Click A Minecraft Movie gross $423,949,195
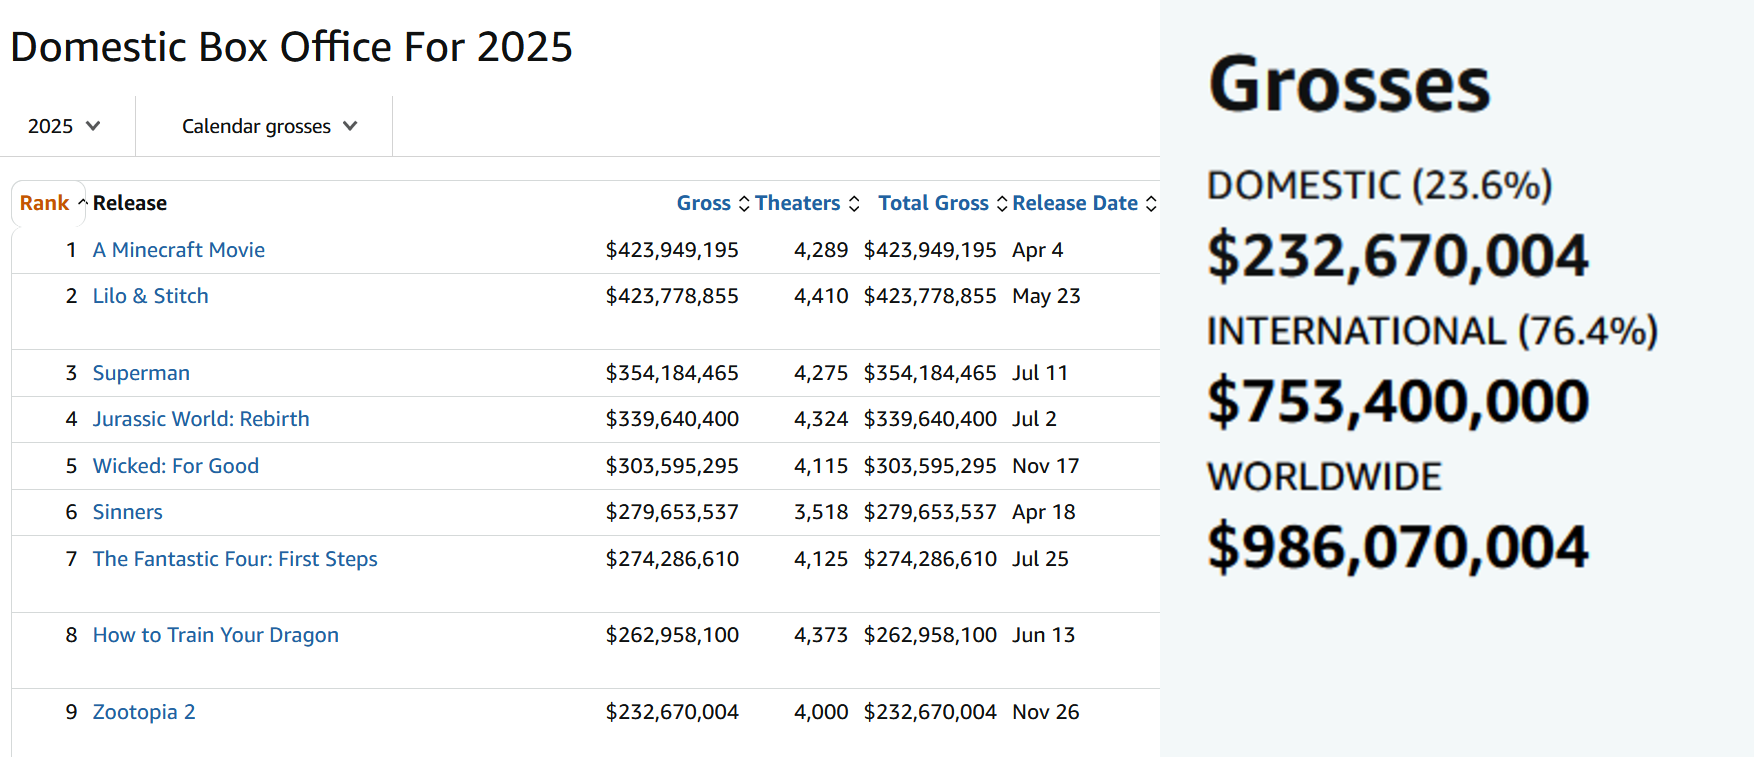 672,250
